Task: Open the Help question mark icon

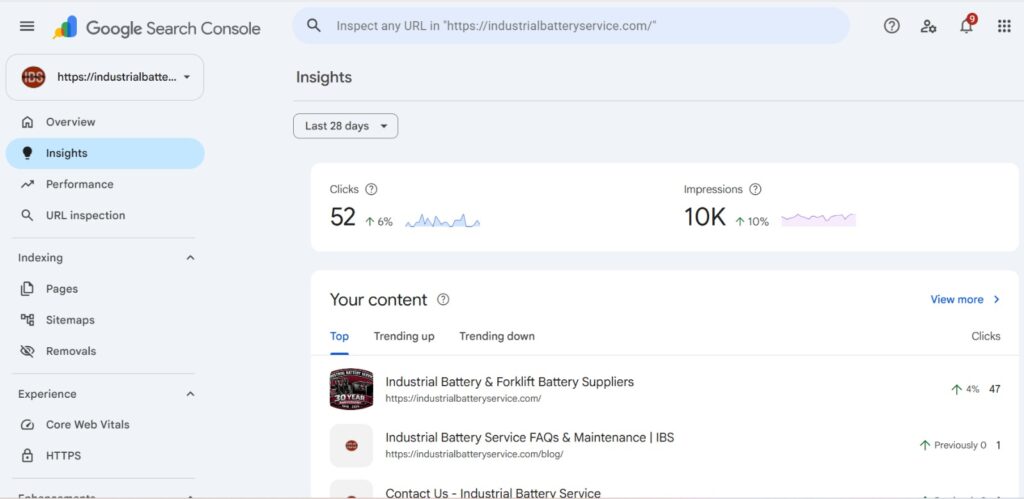Action: coord(891,26)
